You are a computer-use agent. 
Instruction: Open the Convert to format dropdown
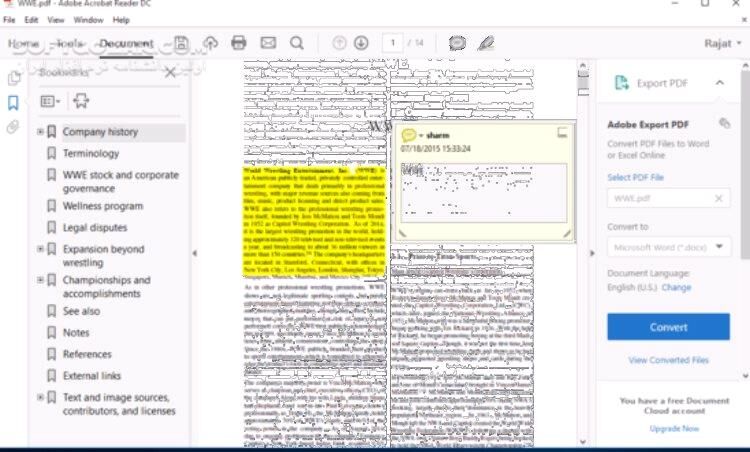[x=668, y=247]
